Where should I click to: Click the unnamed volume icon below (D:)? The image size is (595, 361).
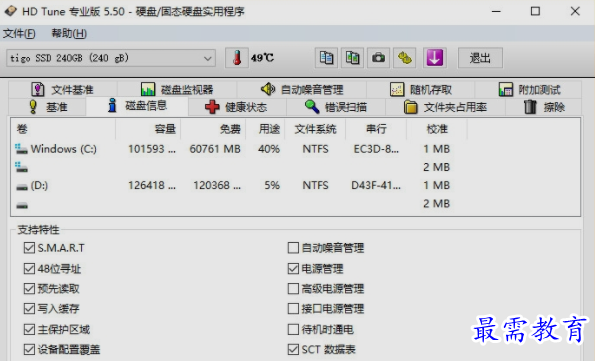[x=22, y=205]
